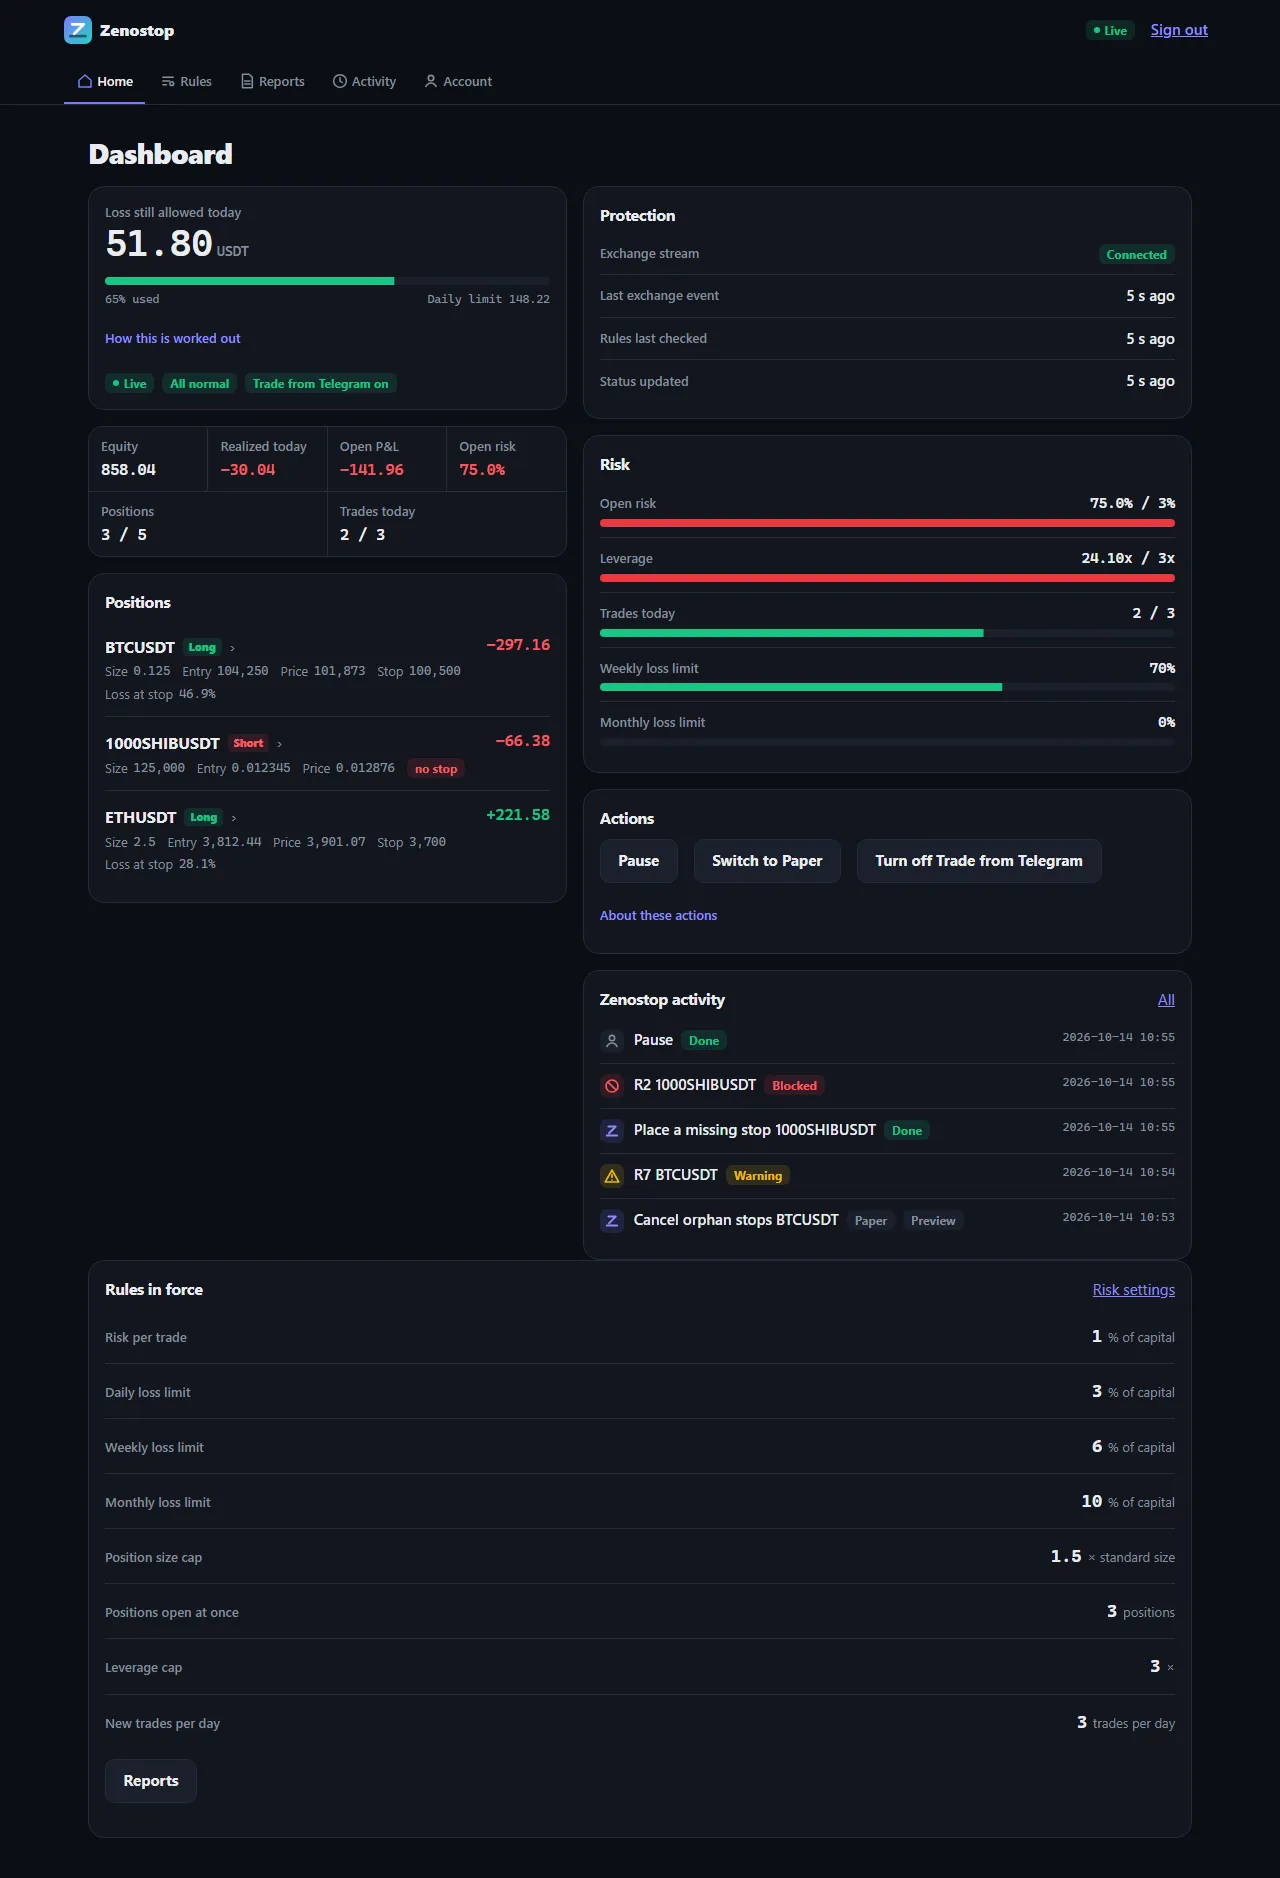Click the Reports button under Rules in force
Screen dimensions: 1280x1878
[x=151, y=1781]
